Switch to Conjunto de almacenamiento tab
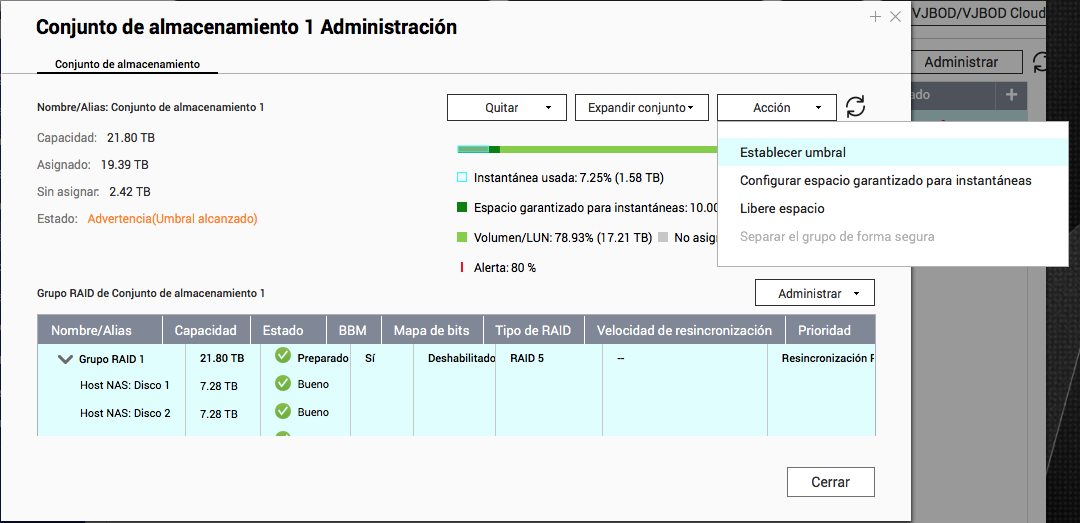The width and height of the screenshot is (1080, 523). [127, 64]
